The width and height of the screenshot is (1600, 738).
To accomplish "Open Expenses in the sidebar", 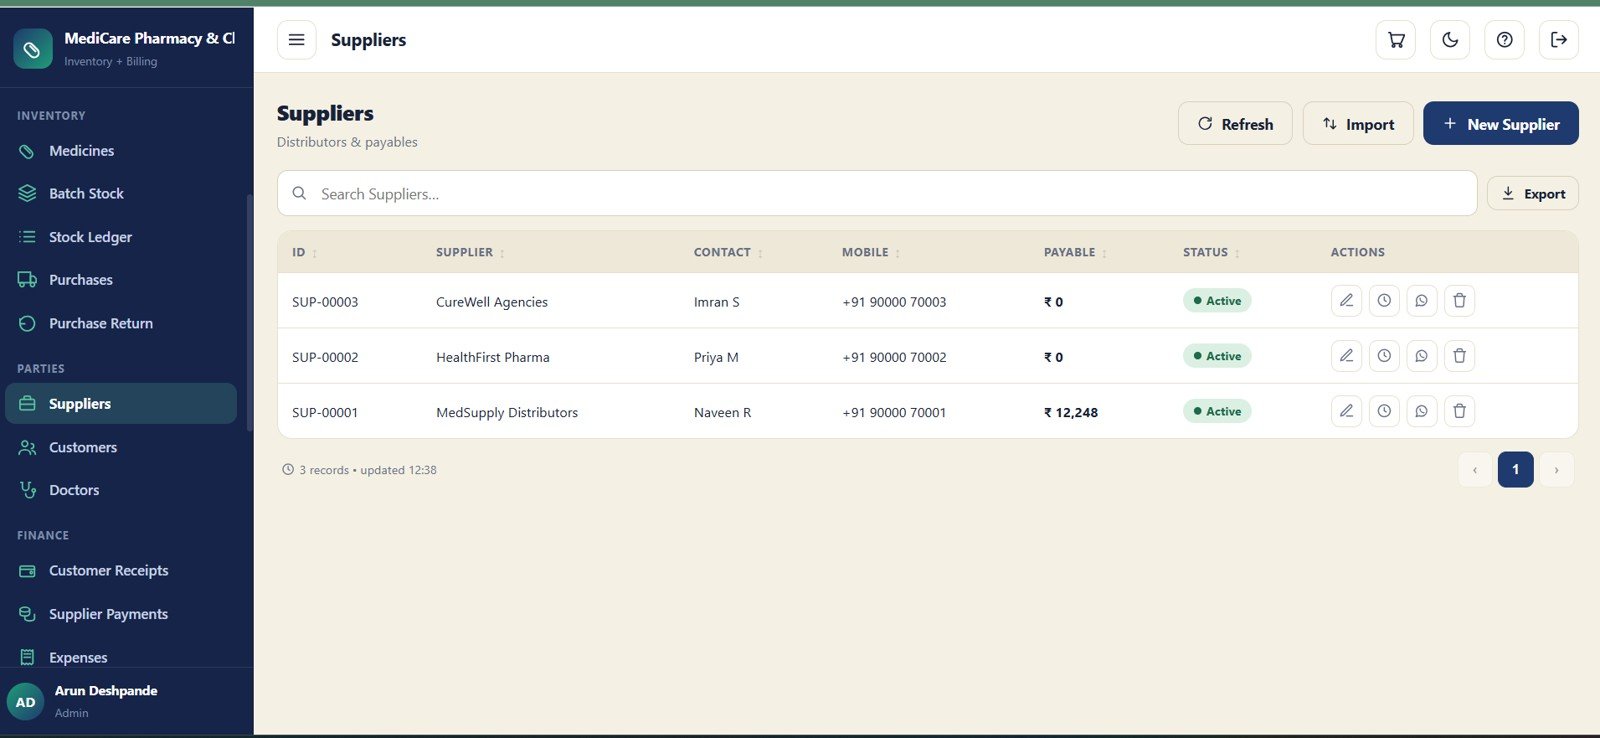I will coord(121,657).
